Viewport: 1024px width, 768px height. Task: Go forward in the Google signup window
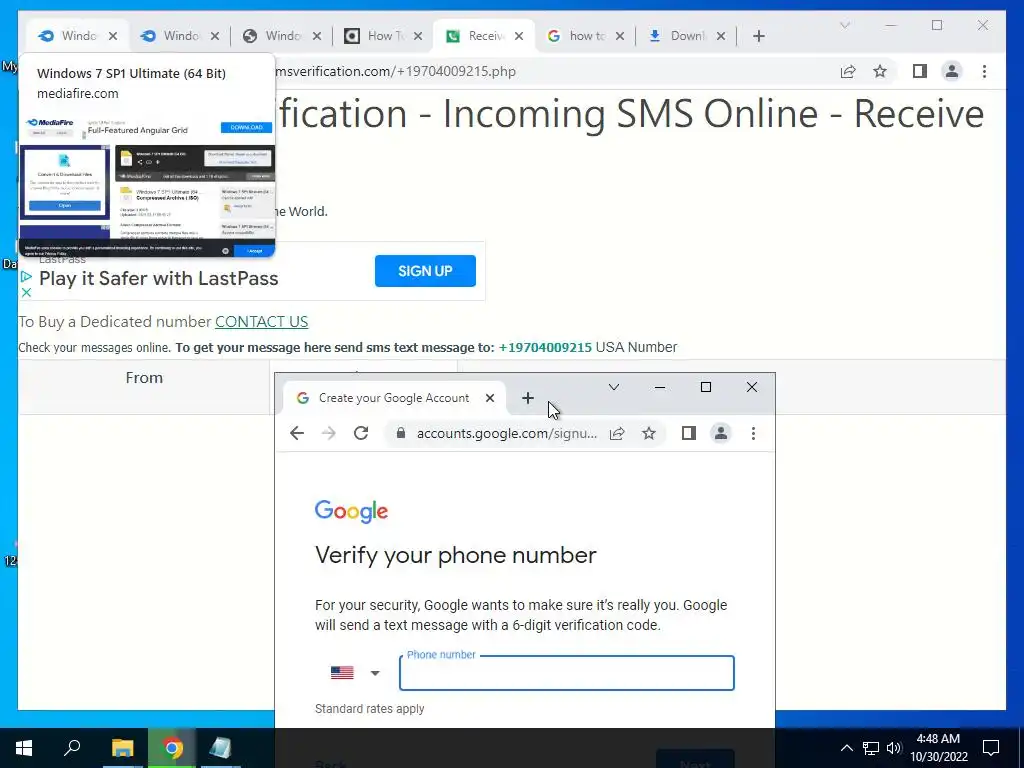(328, 433)
